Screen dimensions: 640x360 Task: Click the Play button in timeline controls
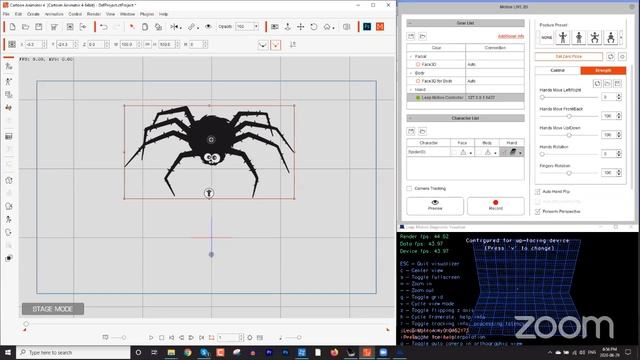pyautogui.click(x=151, y=338)
